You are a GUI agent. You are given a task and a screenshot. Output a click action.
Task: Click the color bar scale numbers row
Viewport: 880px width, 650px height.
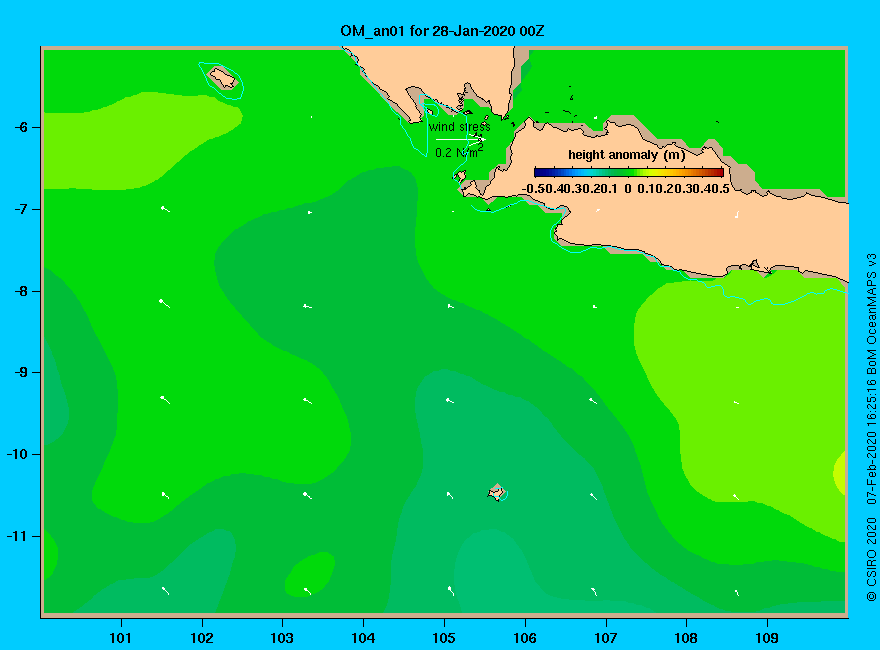[x=626, y=189]
